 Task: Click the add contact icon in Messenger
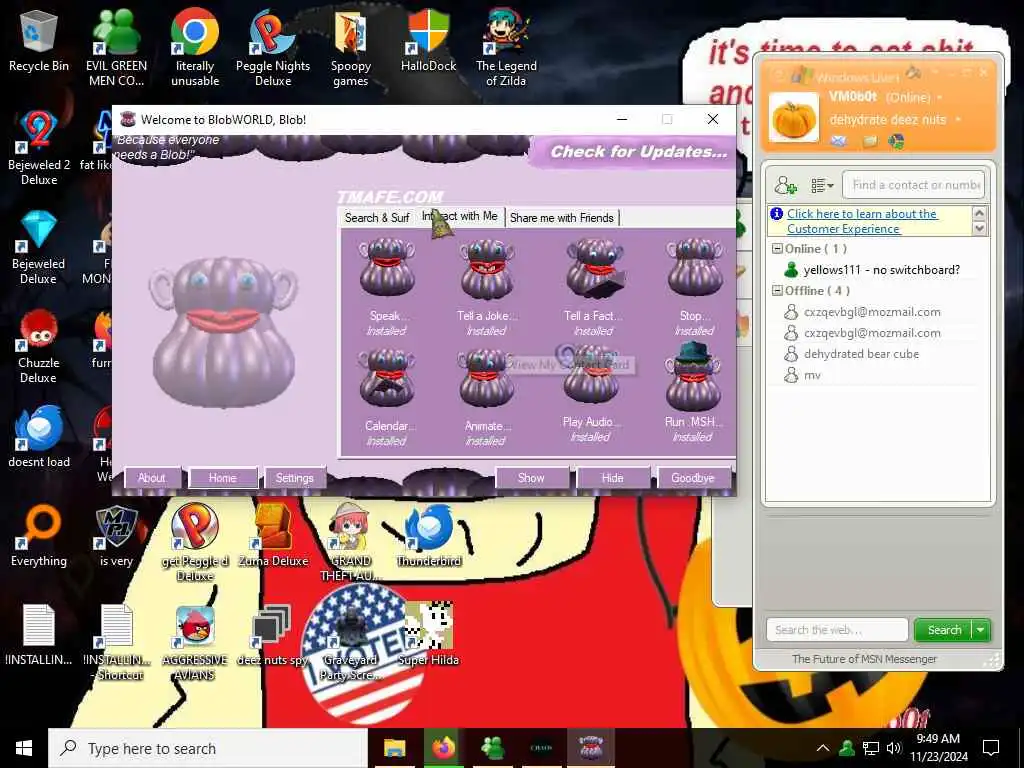[785, 185]
